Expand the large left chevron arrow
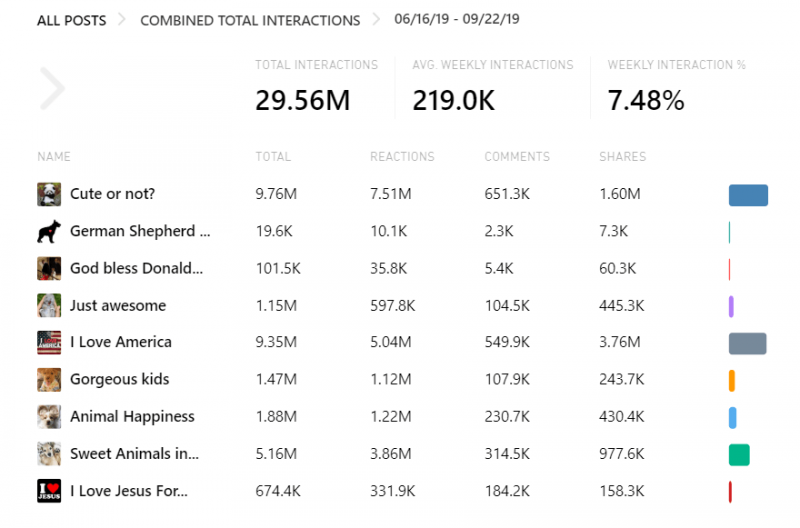The height and width of the screenshot is (528, 800). pos(52,88)
